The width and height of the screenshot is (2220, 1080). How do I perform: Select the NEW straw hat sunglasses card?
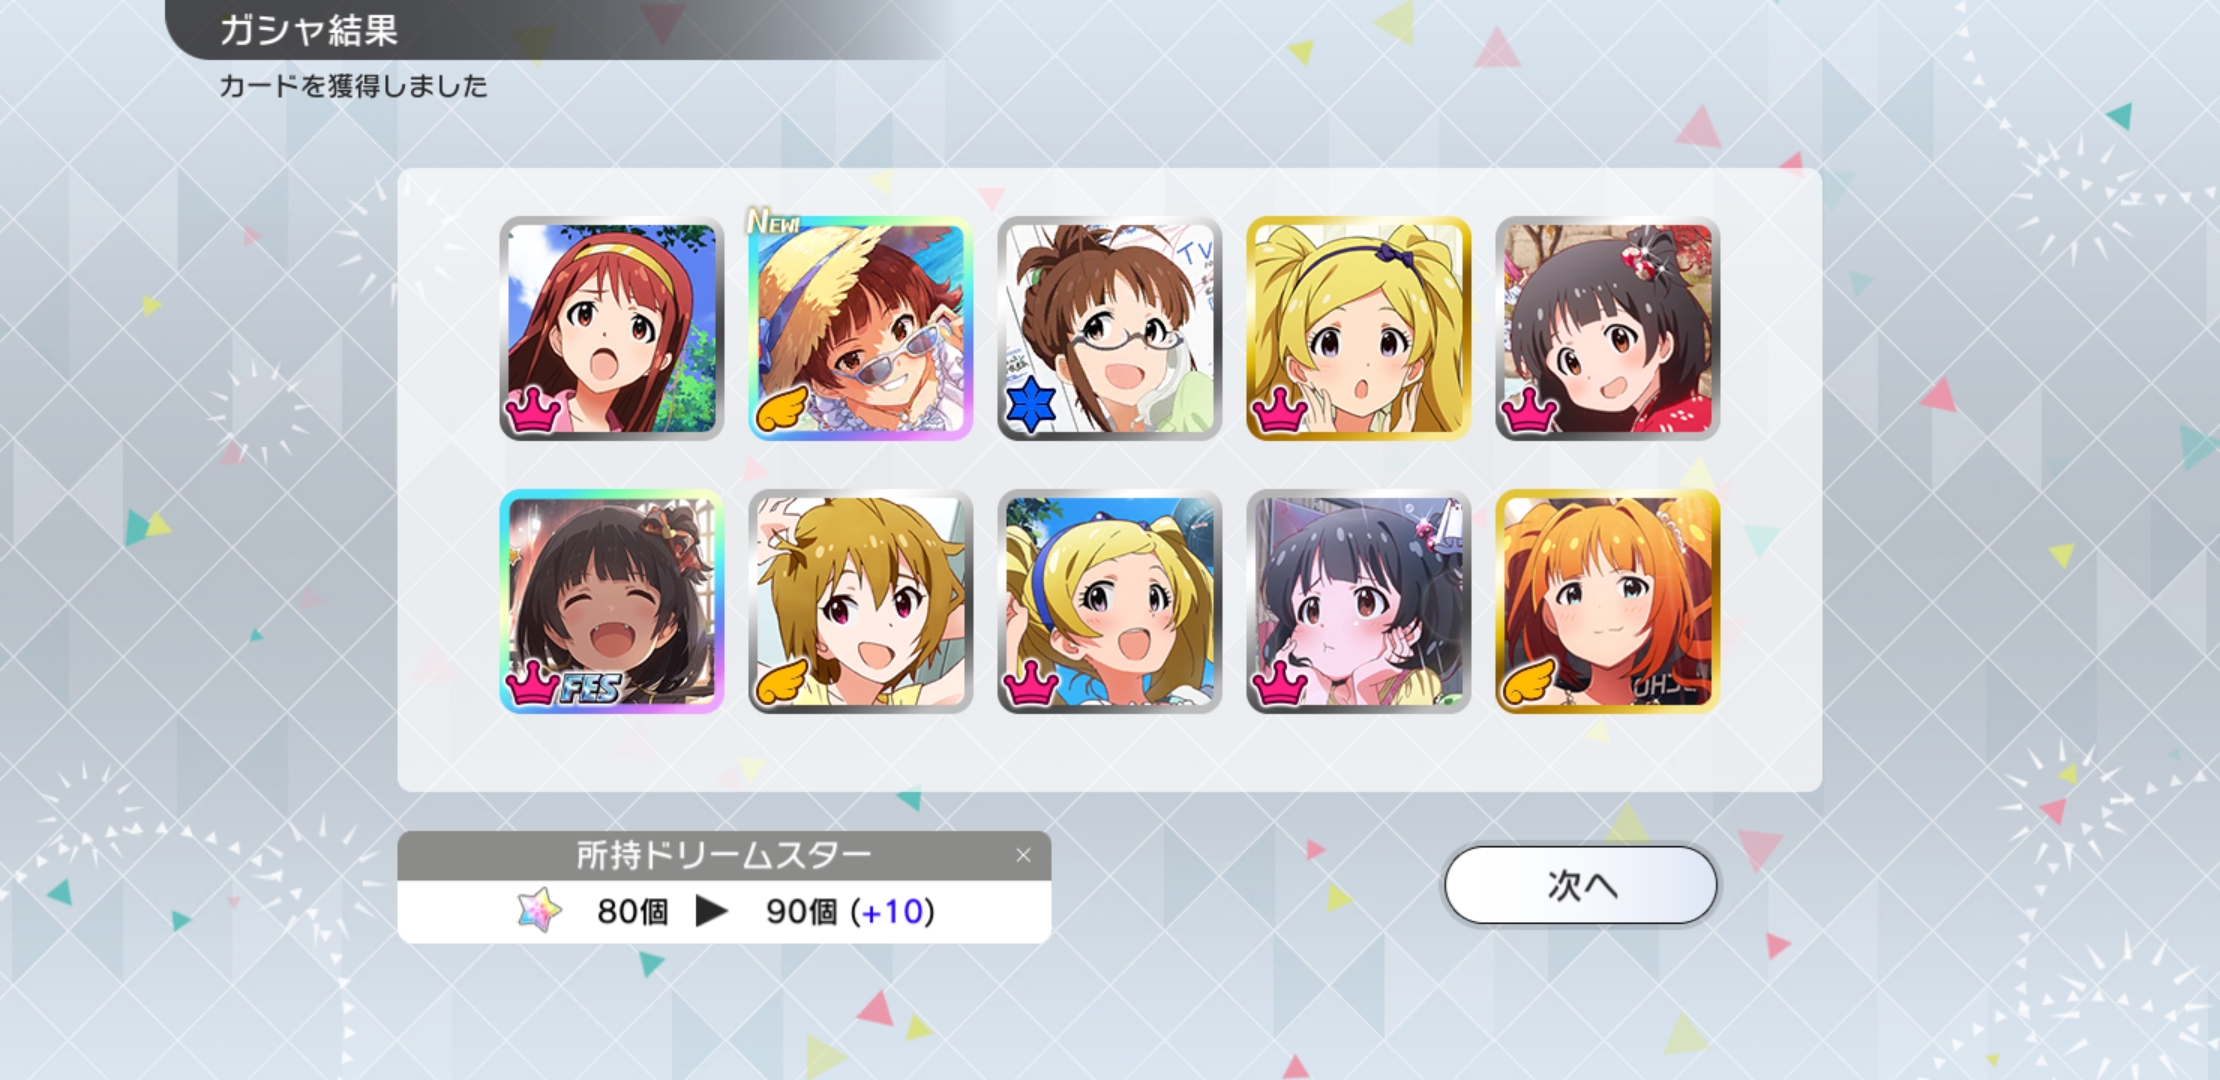pos(860,328)
